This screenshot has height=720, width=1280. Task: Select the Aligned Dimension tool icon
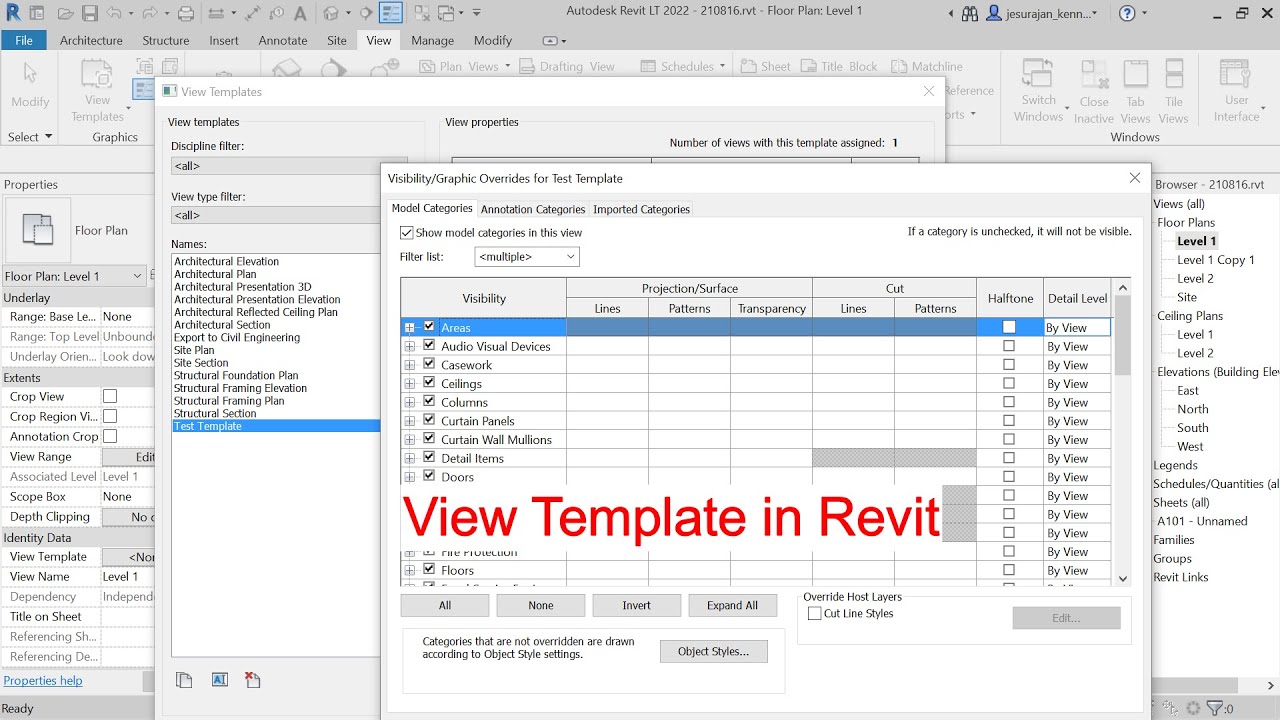(253, 14)
